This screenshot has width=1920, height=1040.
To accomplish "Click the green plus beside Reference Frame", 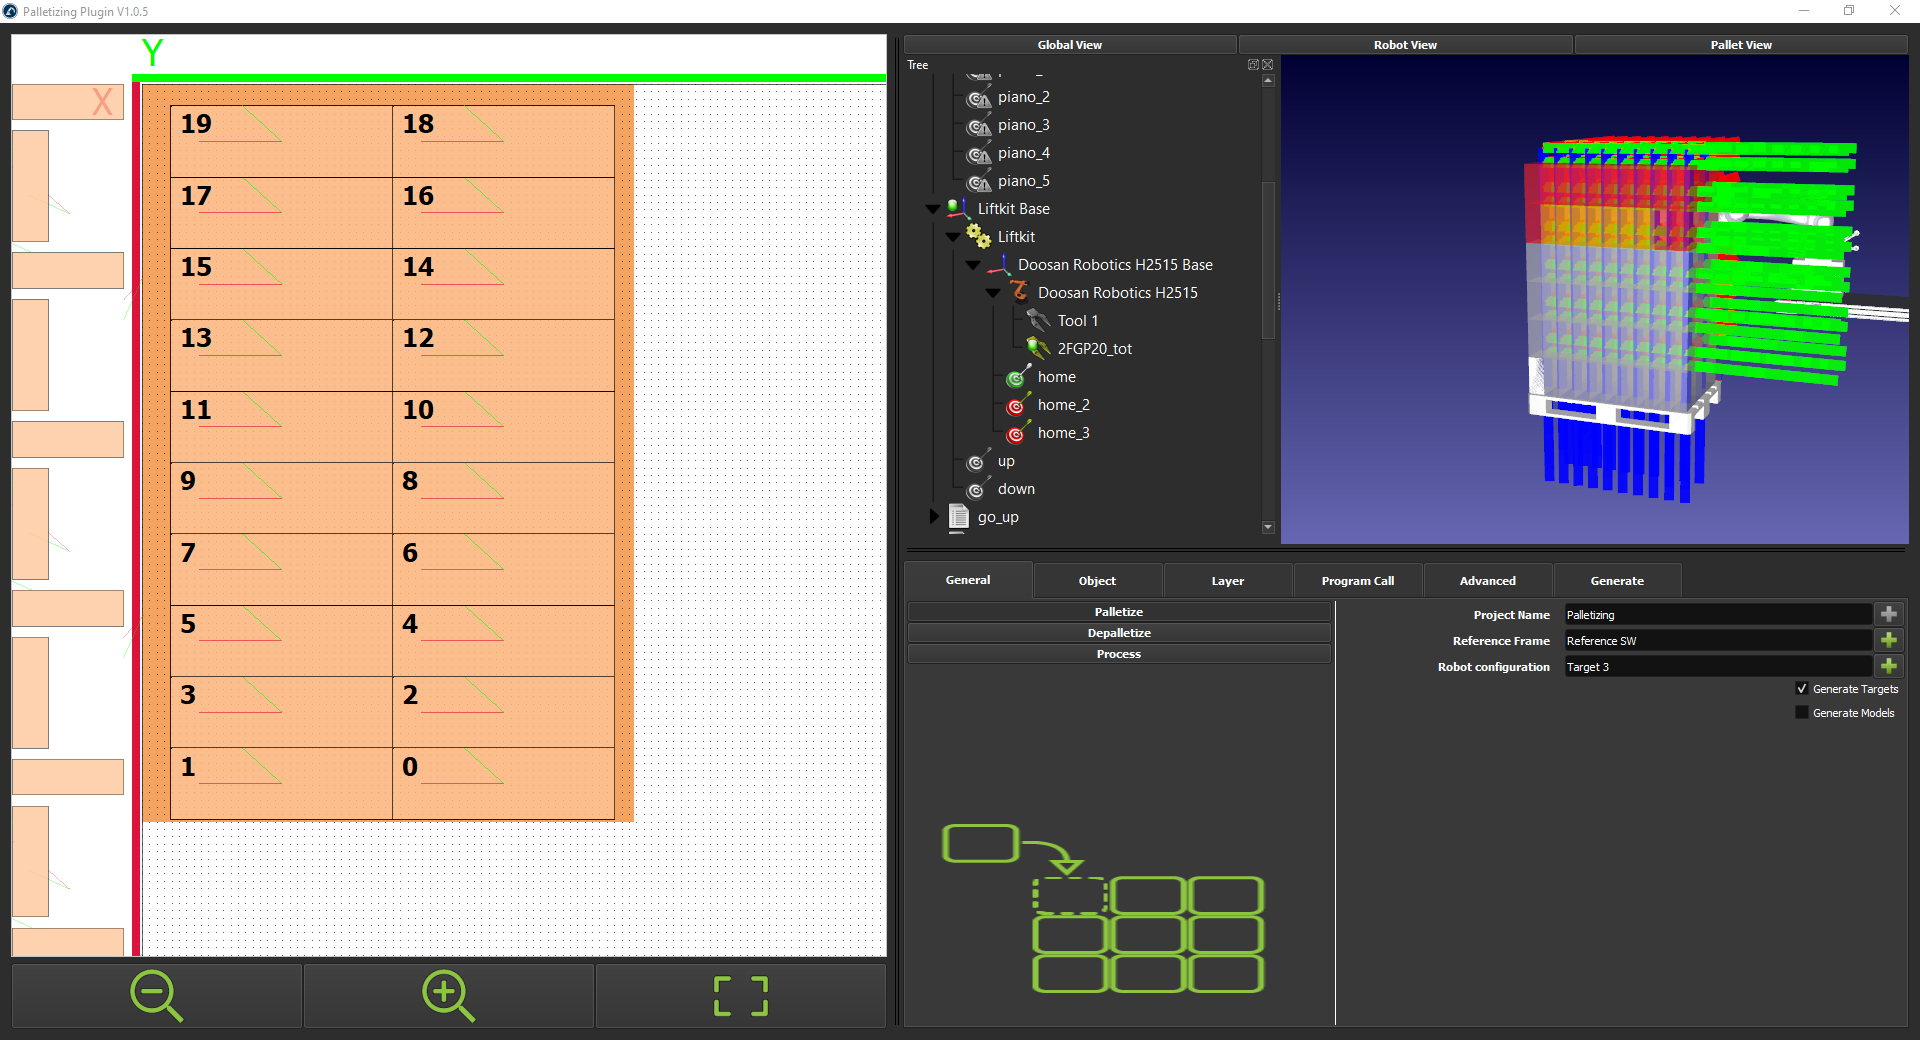I will point(1889,641).
